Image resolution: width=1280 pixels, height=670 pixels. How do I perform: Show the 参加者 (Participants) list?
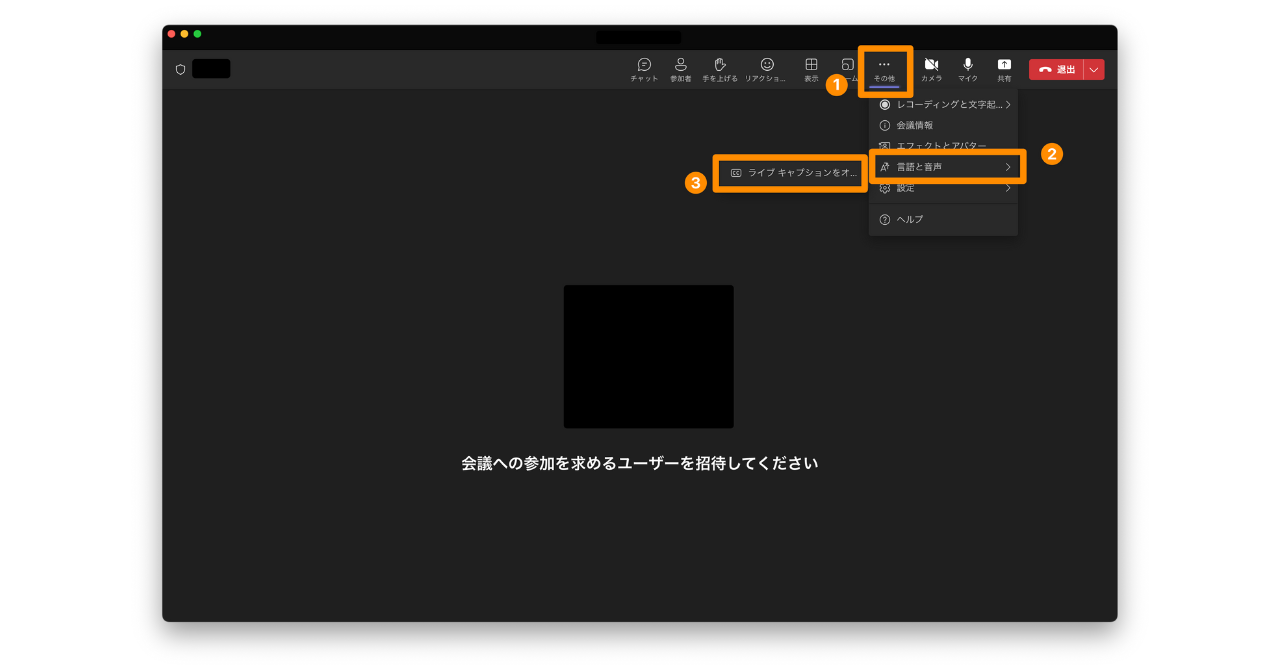[x=680, y=69]
